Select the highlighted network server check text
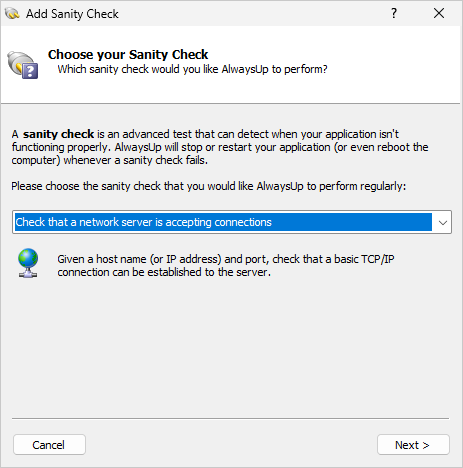The height and width of the screenshot is (468, 463). coord(144,222)
